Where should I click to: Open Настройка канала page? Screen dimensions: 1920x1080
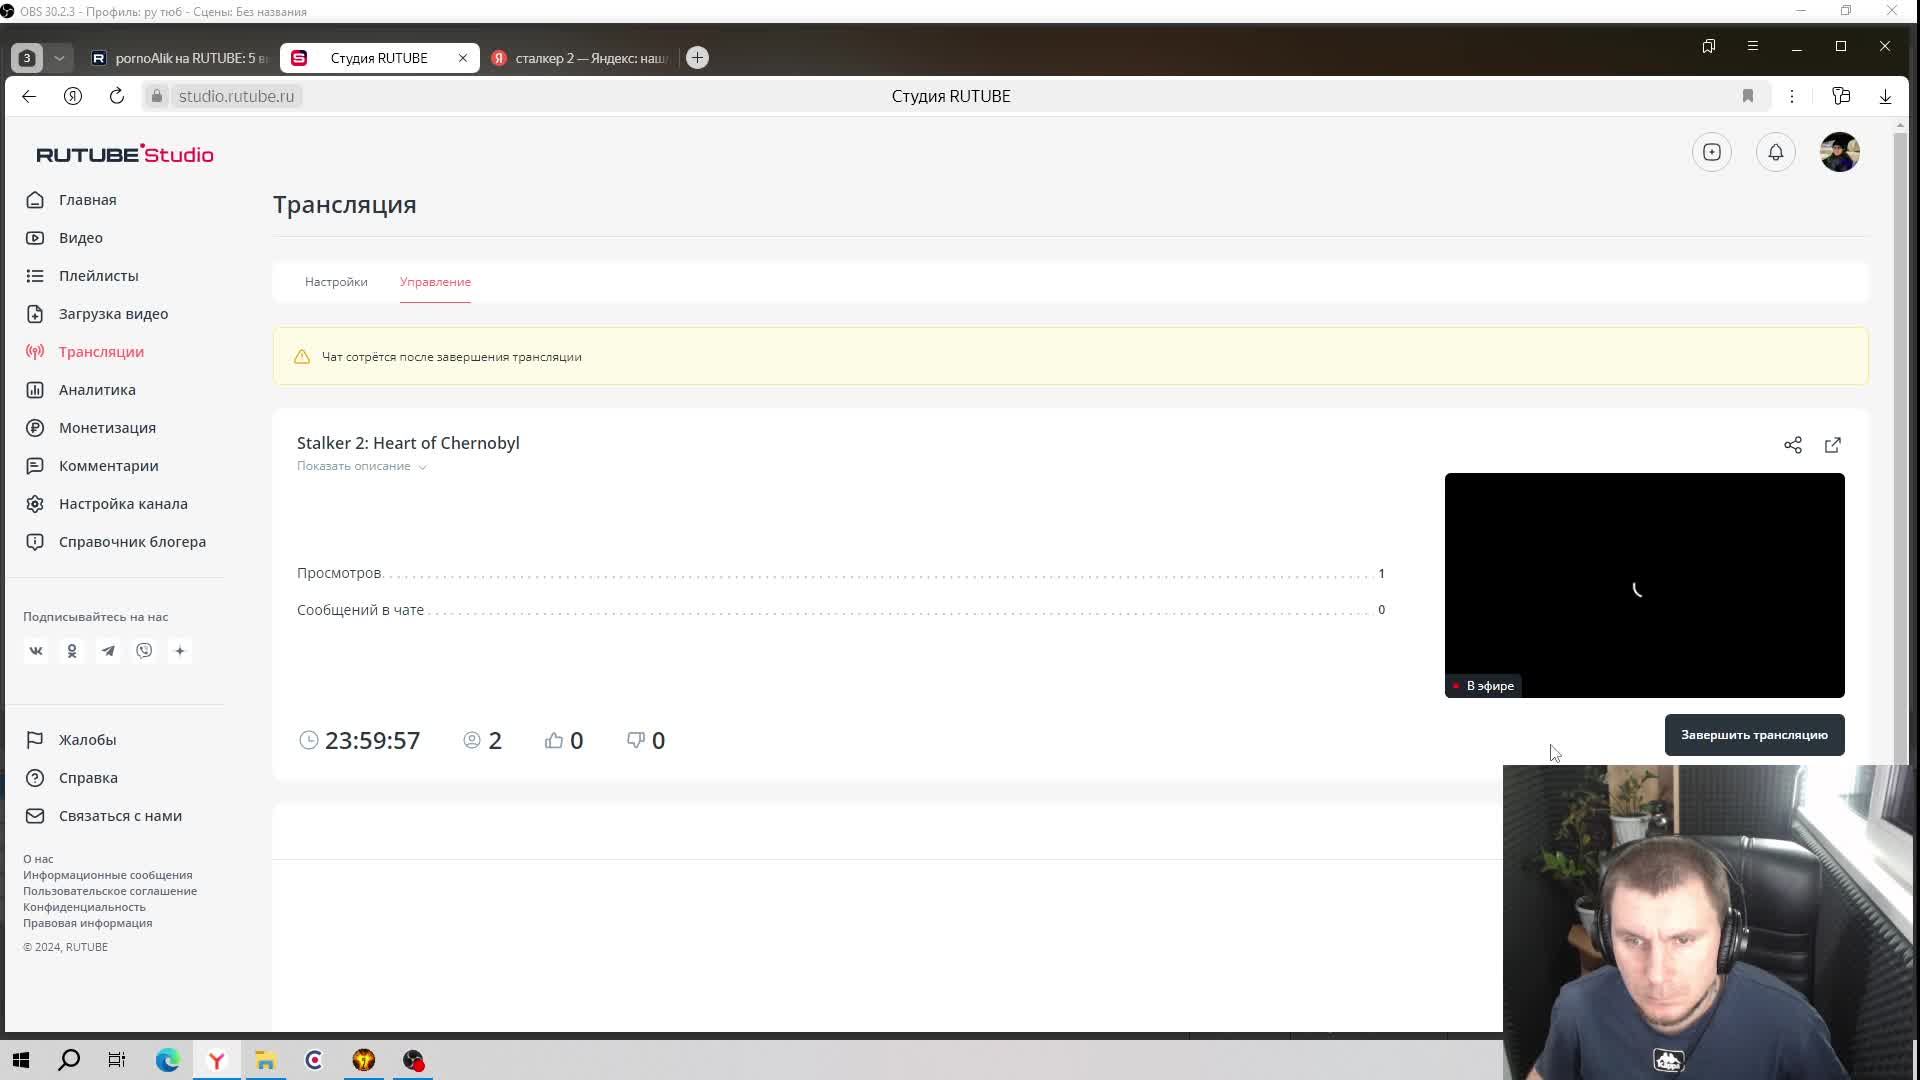pyautogui.click(x=123, y=504)
